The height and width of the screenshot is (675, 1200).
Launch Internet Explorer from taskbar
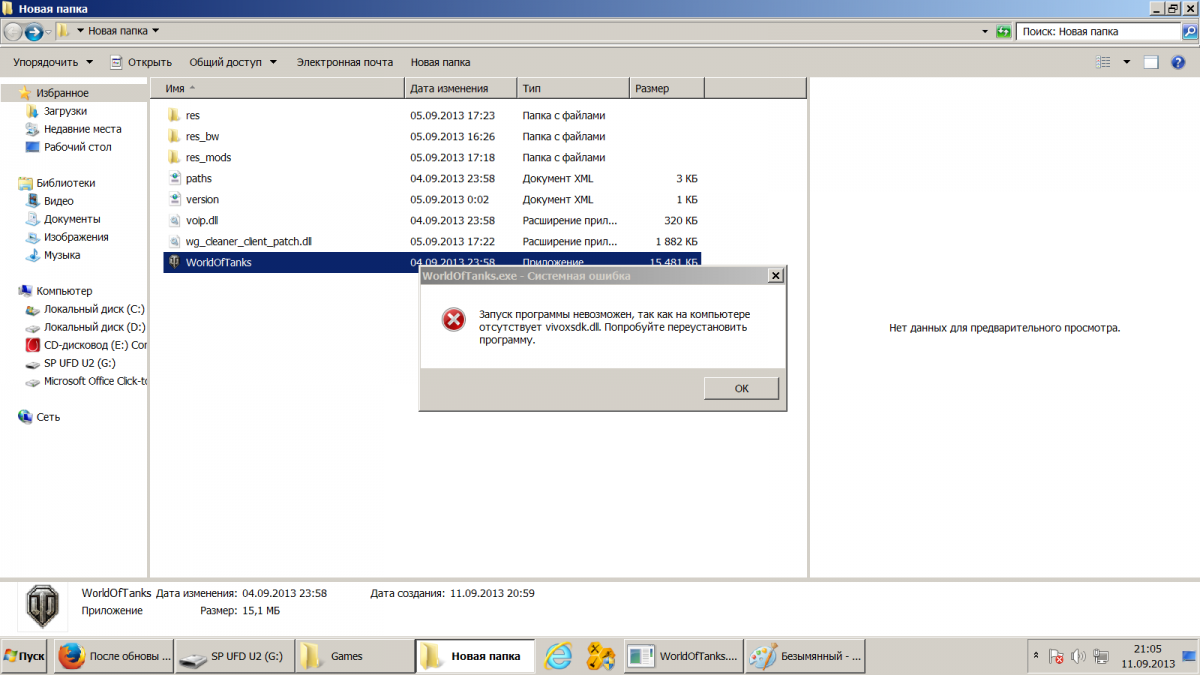558,656
